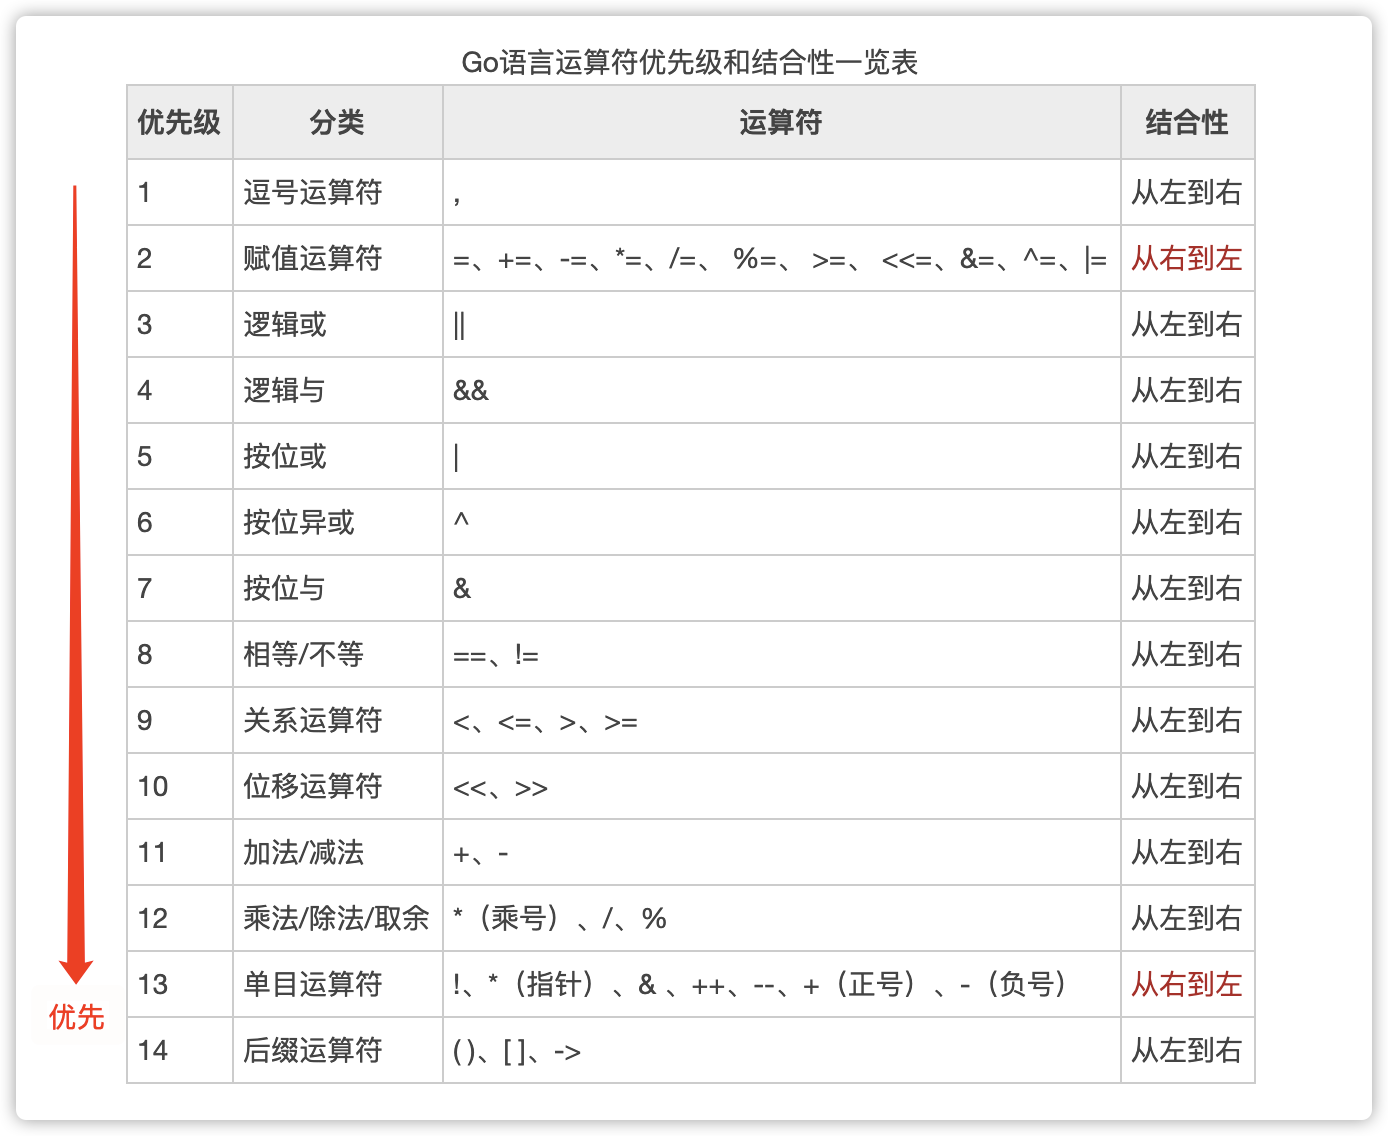Image resolution: width=1388 pixels, height=1136 pixels.
Task: Click the single '&' operator cell
Action: [x=781, y=588]
